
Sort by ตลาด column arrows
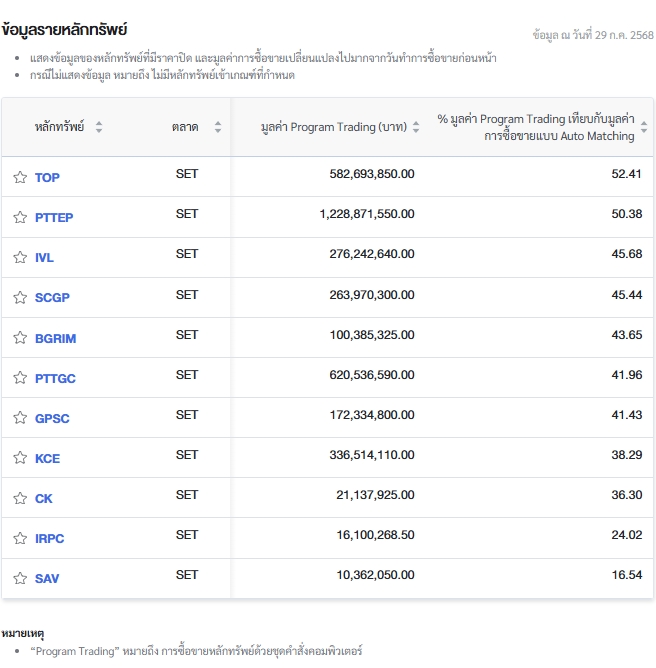[218, 127]
